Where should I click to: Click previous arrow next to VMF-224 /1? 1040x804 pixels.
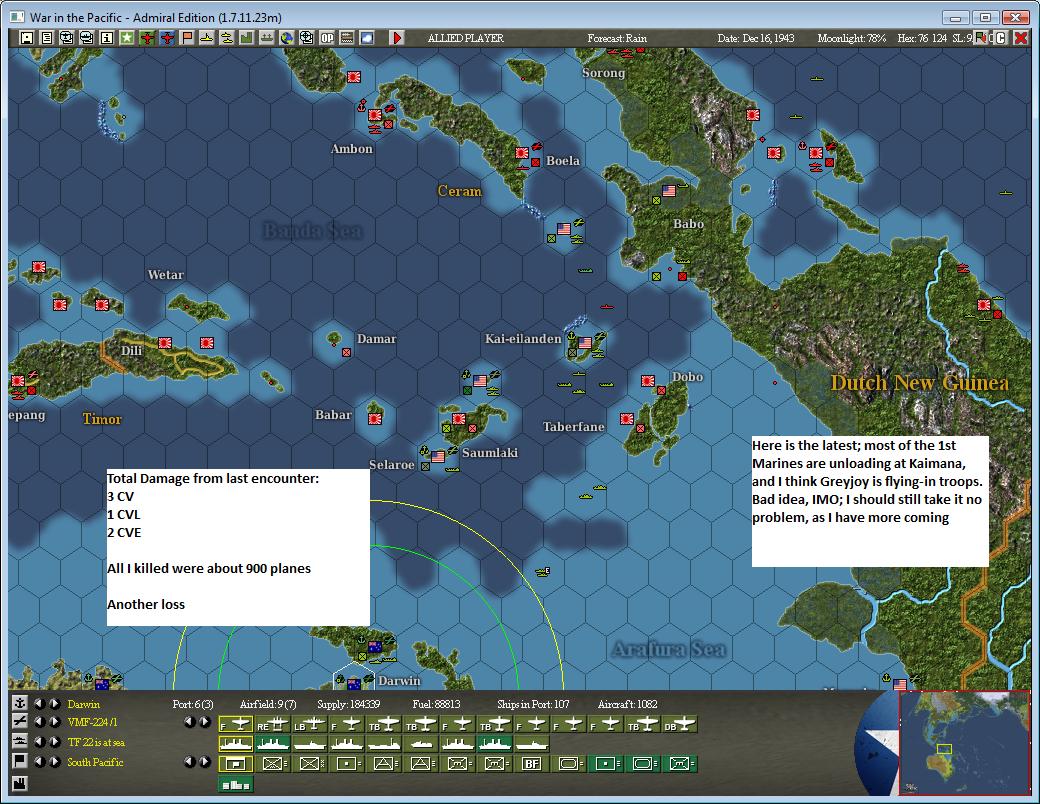click(40, 722)
